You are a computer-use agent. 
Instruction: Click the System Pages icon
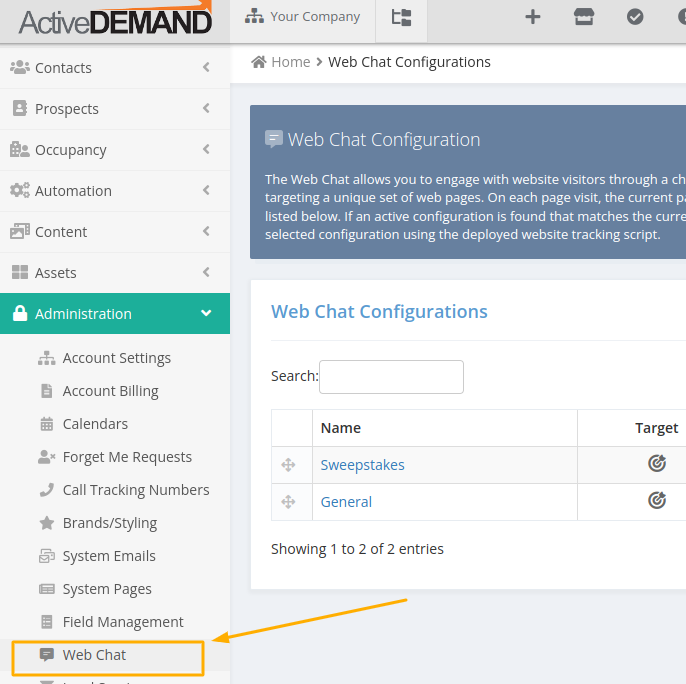coord(46,589)
